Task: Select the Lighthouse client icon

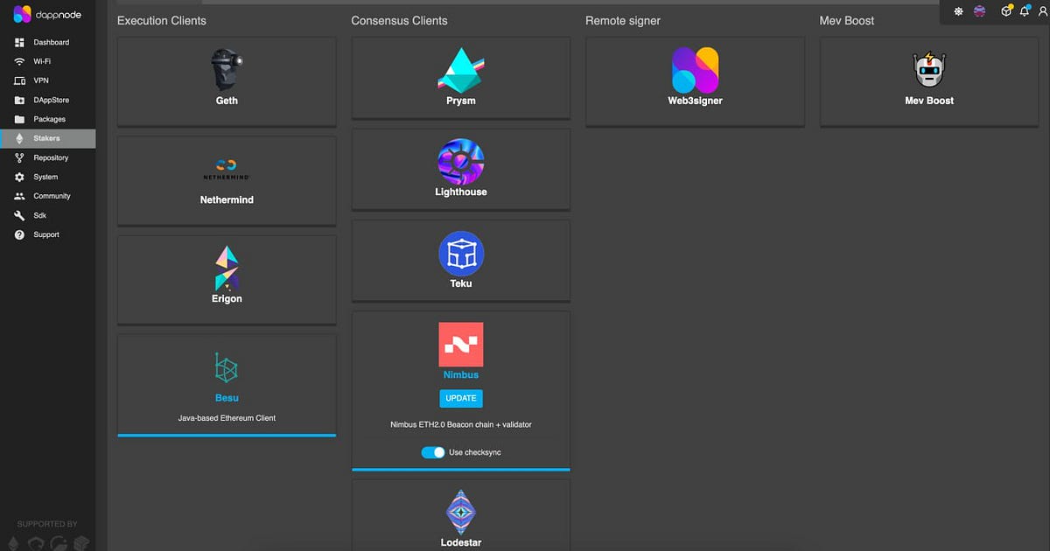Action: coord(460,162)
